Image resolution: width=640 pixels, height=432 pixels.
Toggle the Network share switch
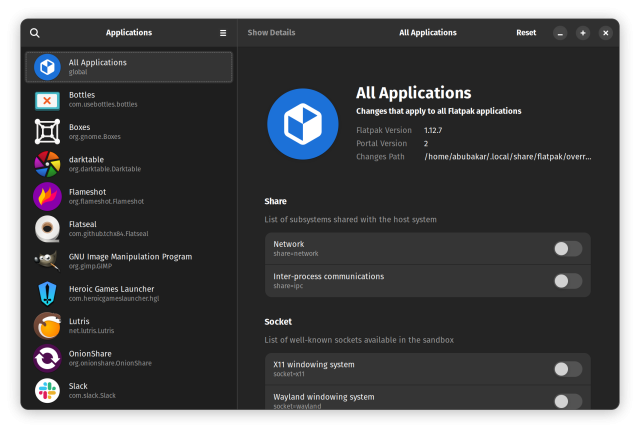tap(568, 249)
